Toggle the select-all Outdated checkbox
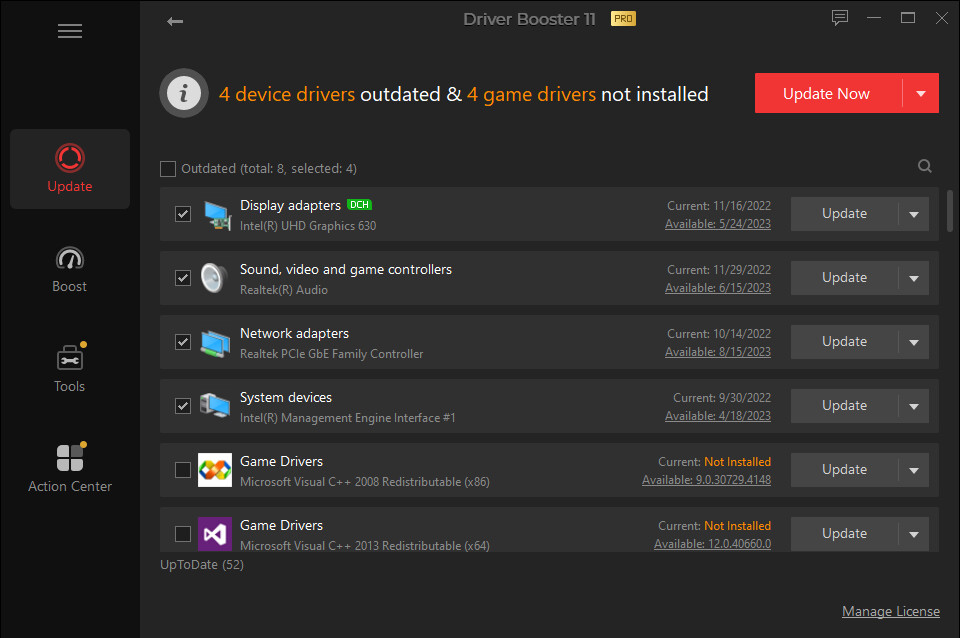 [168, 169]
